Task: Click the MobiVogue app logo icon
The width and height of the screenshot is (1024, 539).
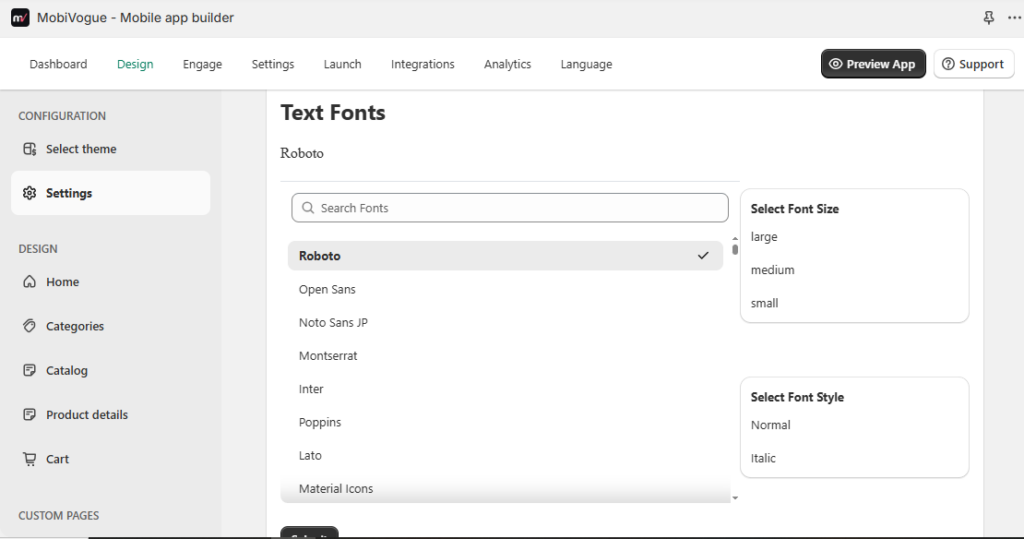Action: 20,18
